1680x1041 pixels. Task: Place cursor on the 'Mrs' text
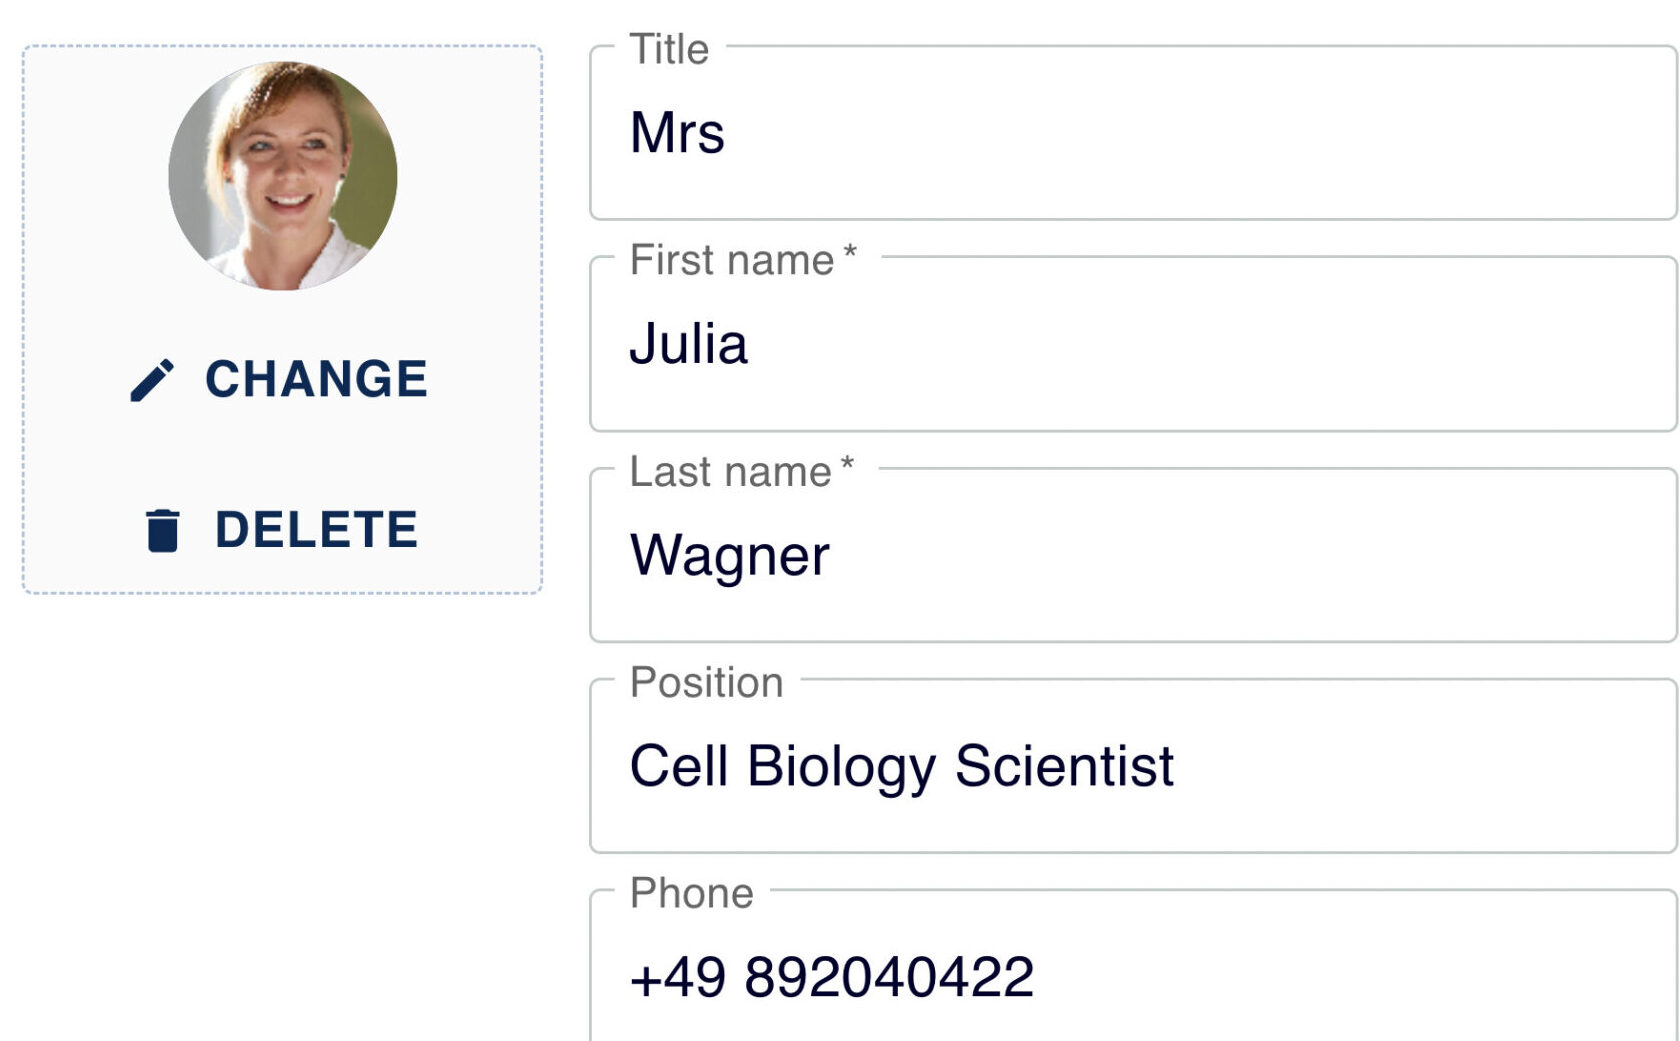coord(677,133)
